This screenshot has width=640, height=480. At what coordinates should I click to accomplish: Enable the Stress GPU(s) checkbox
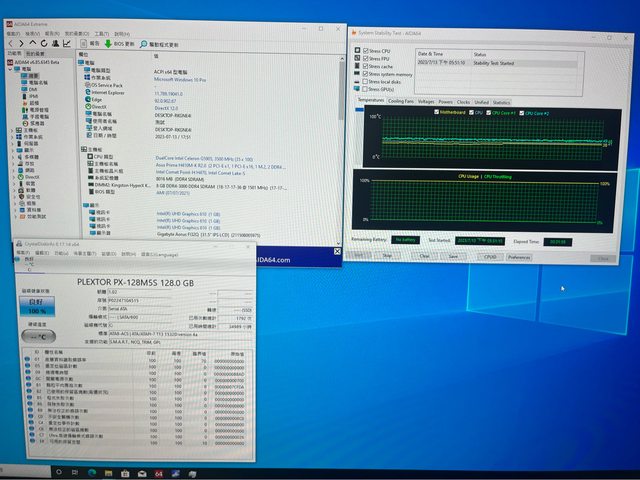pos(365,90)
